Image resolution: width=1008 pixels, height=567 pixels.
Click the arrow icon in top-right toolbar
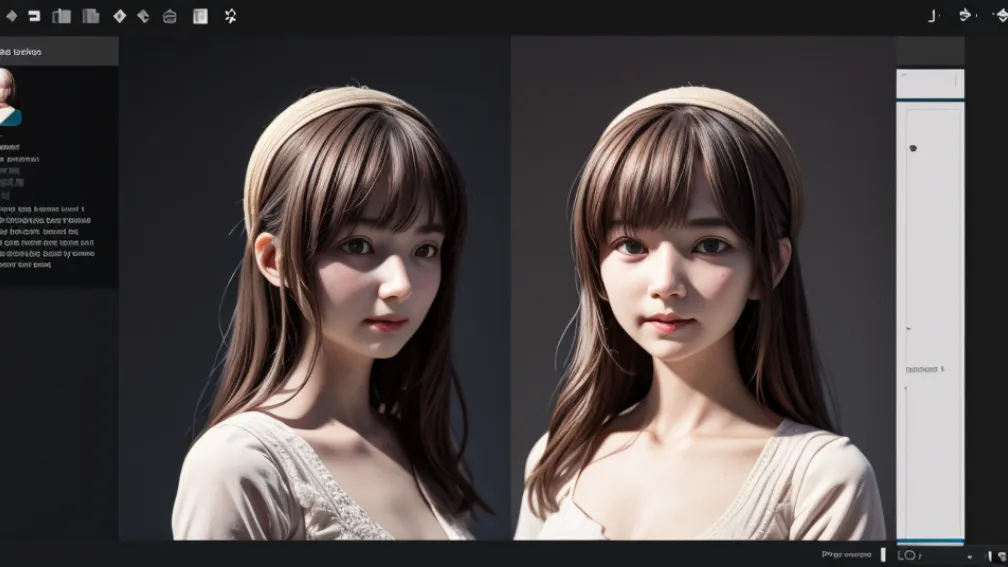[966, 15]
